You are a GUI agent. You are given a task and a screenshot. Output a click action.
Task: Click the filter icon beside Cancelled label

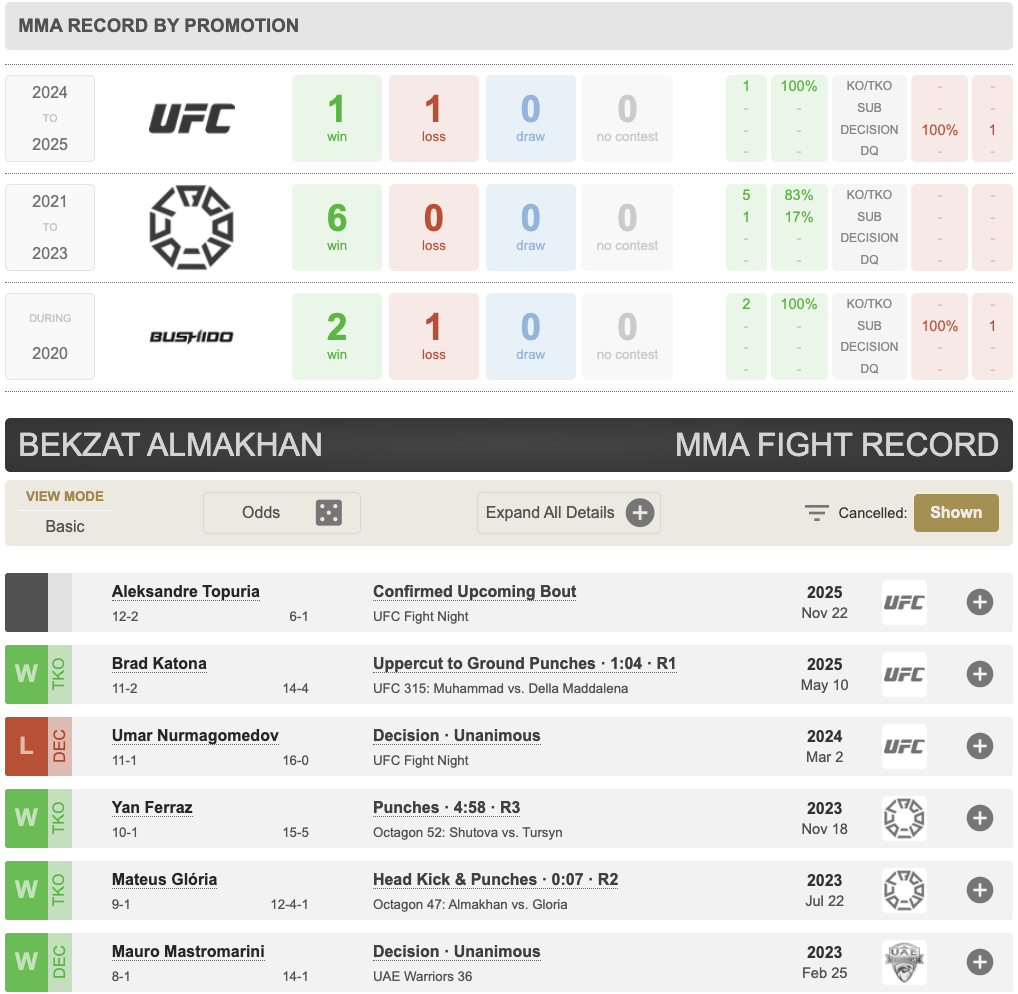click(817, 513)
